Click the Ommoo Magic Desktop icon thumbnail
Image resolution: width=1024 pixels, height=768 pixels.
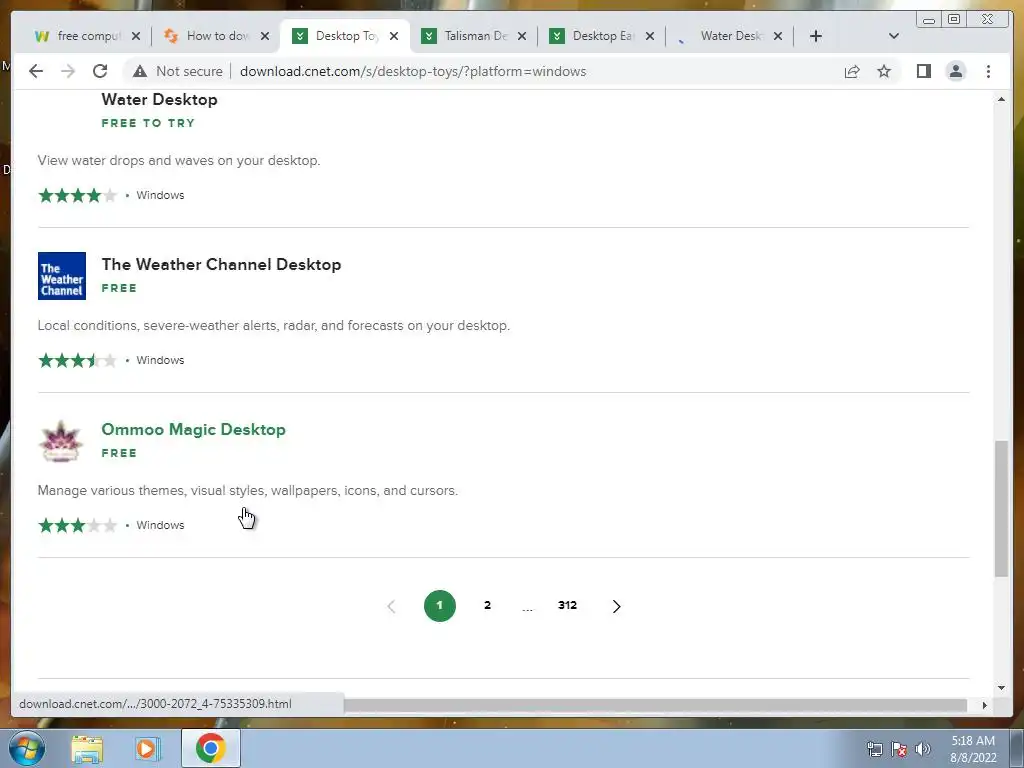[62, 441]
